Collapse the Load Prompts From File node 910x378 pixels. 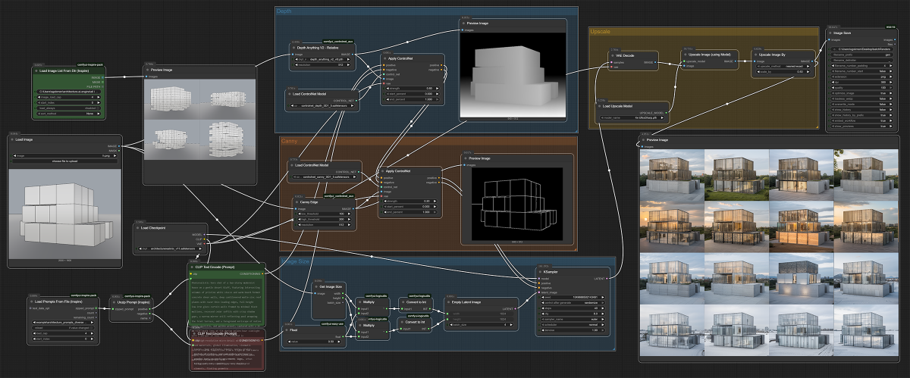pos(31,301)
